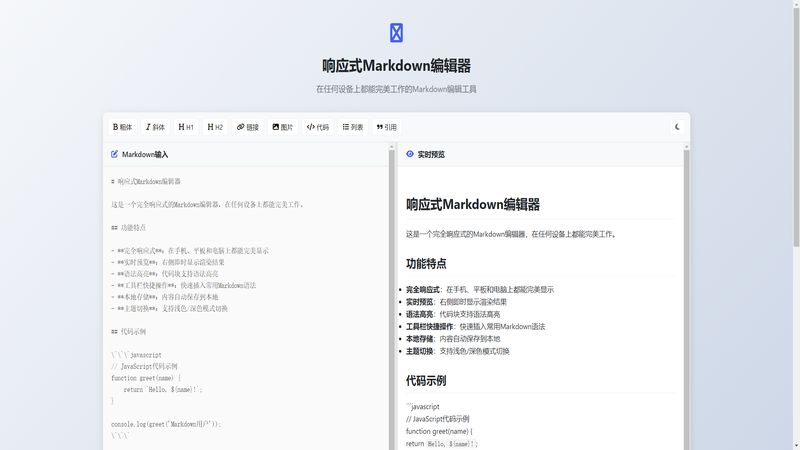Insert a link with 链接 button

248,127
